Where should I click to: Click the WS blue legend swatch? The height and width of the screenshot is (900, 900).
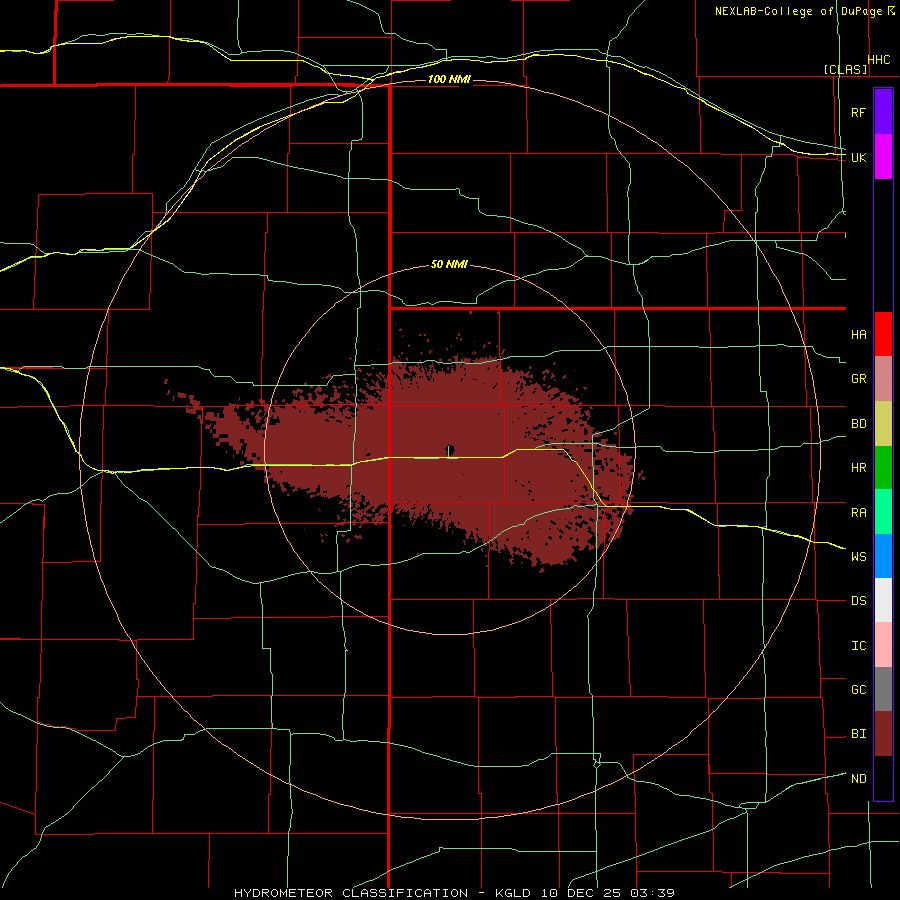point(883,556)
